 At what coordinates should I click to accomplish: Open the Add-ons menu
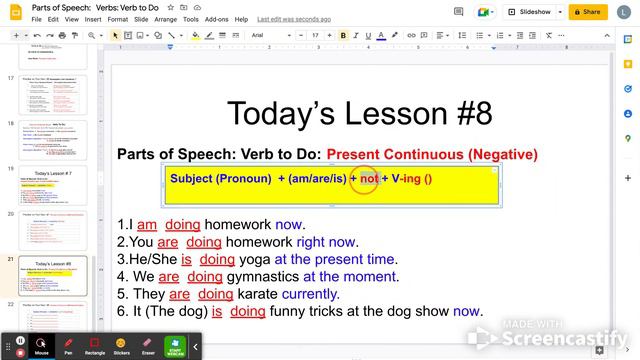click(x=216, y=19)
